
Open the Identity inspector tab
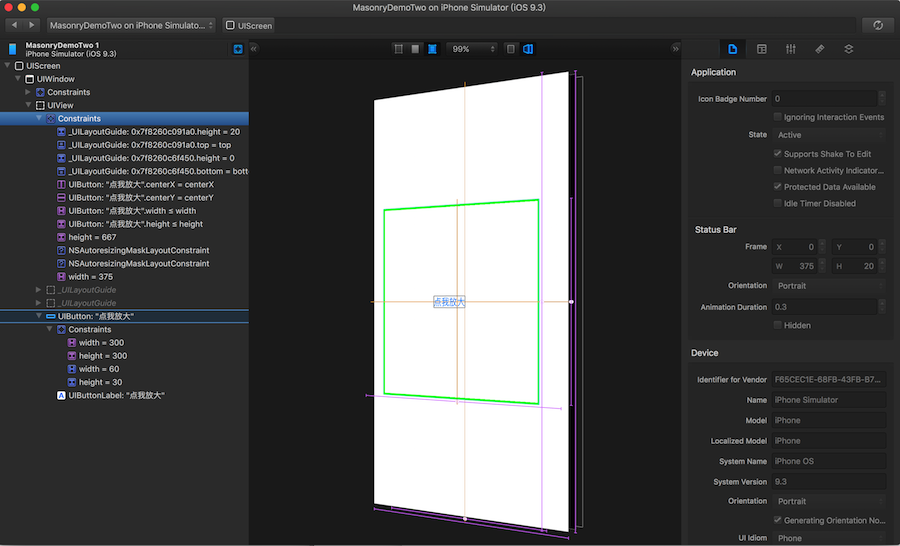[762, 49]
